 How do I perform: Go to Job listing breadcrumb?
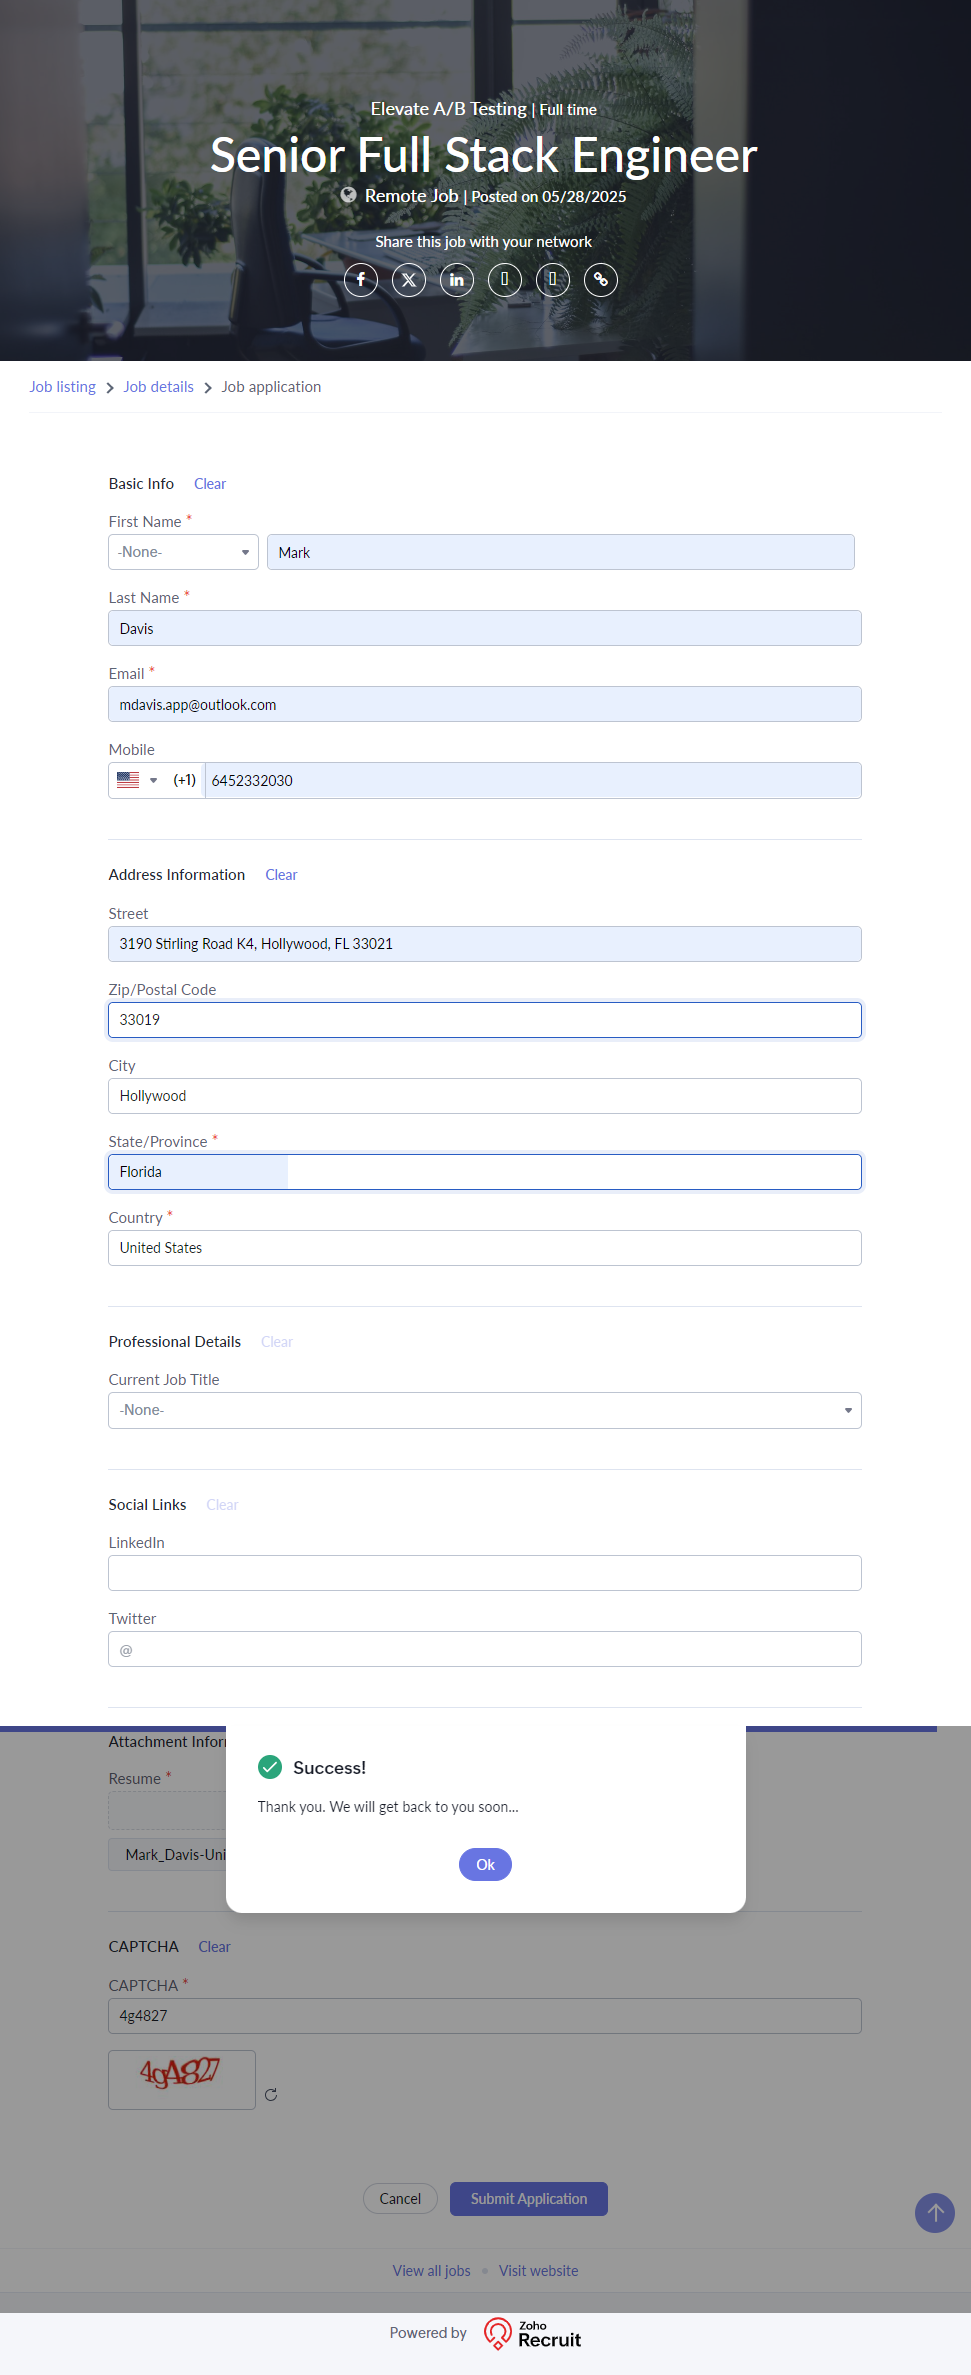[x=62, y=387]
